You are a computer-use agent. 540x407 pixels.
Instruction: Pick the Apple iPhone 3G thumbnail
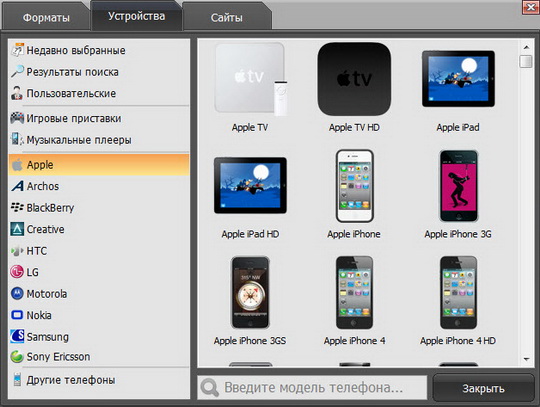point(458,186)
